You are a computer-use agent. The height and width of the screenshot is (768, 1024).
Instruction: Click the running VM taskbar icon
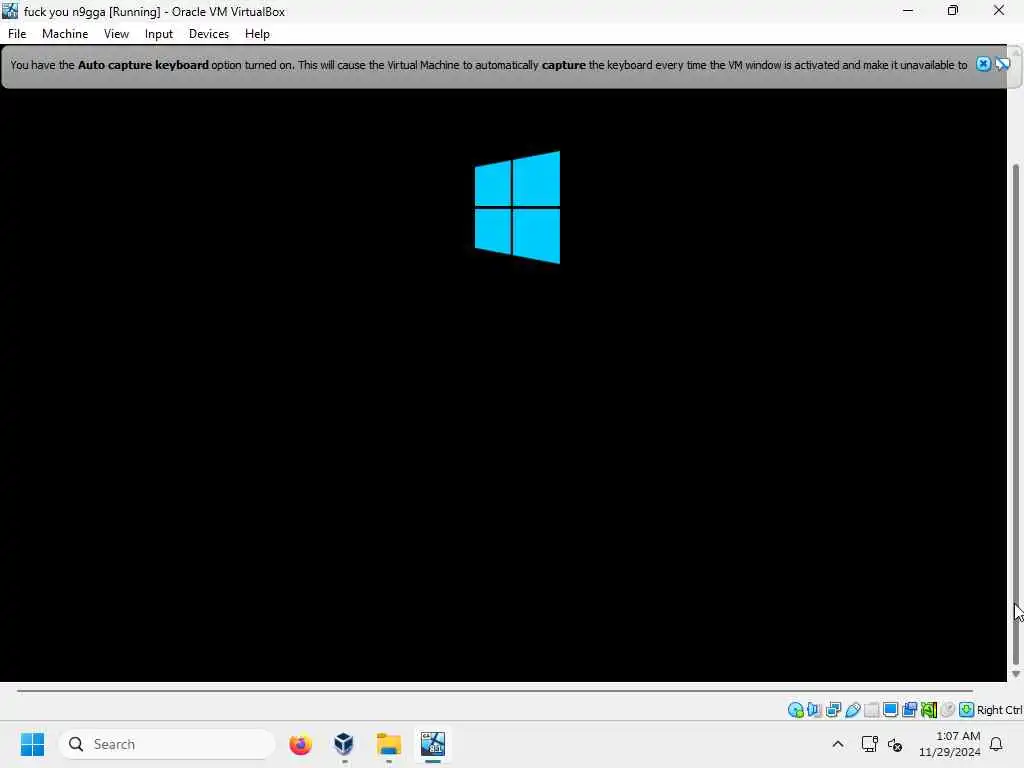click(x=432, y=744)
